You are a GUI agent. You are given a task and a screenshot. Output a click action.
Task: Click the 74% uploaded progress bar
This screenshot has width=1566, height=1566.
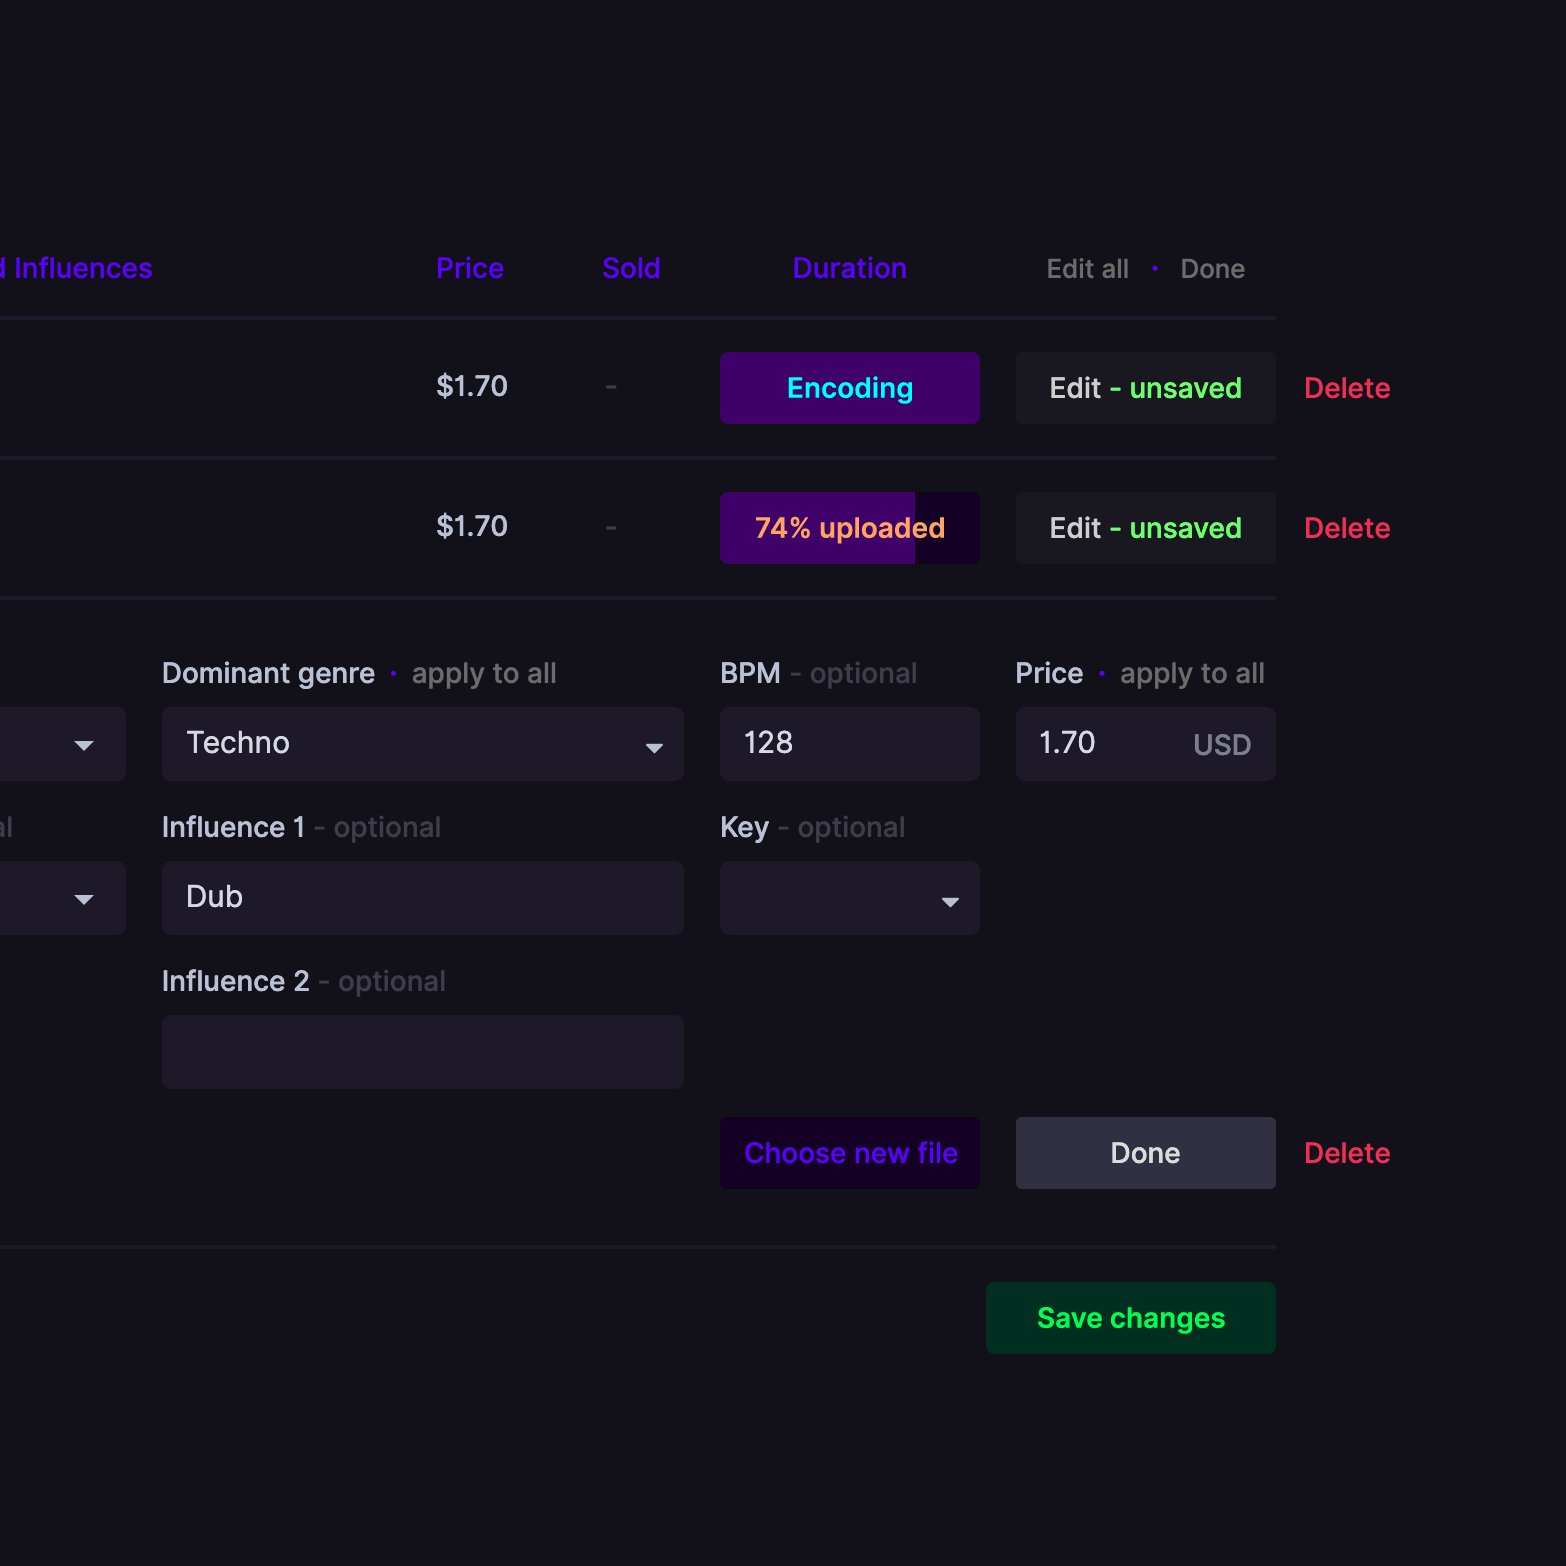point(849,528)
